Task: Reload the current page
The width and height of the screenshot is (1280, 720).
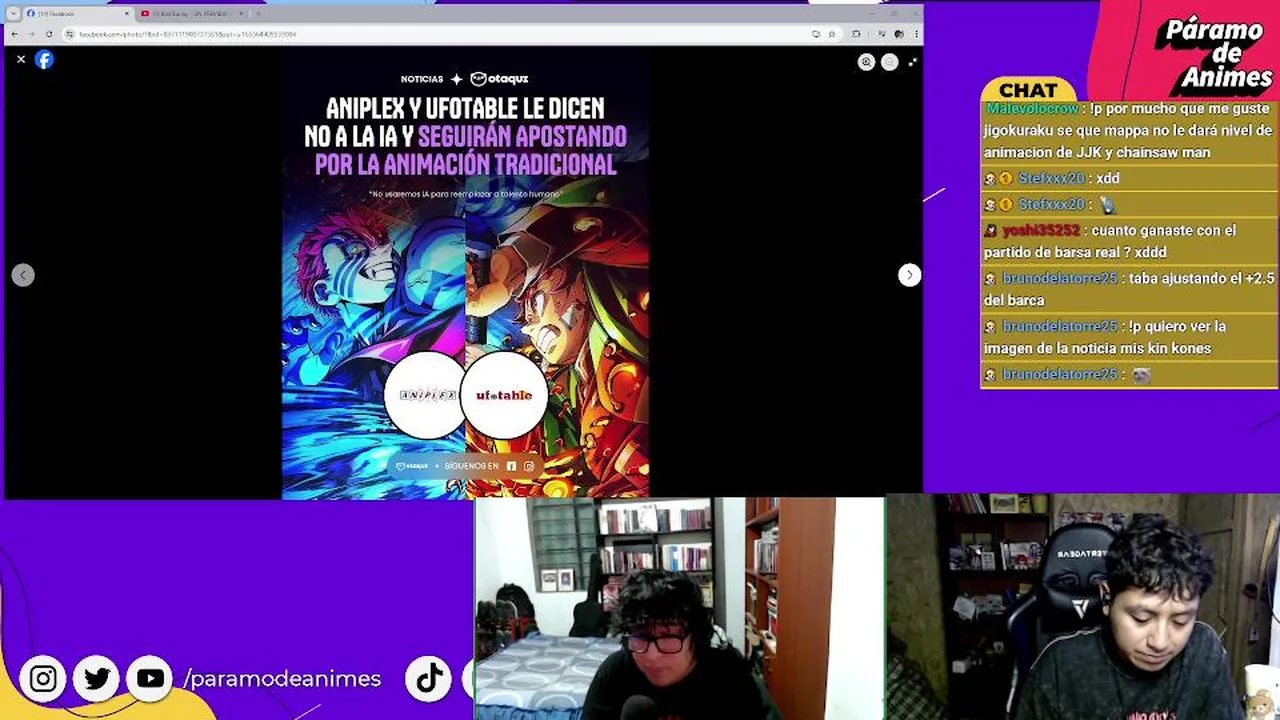Action: click(x=48, y=34)
